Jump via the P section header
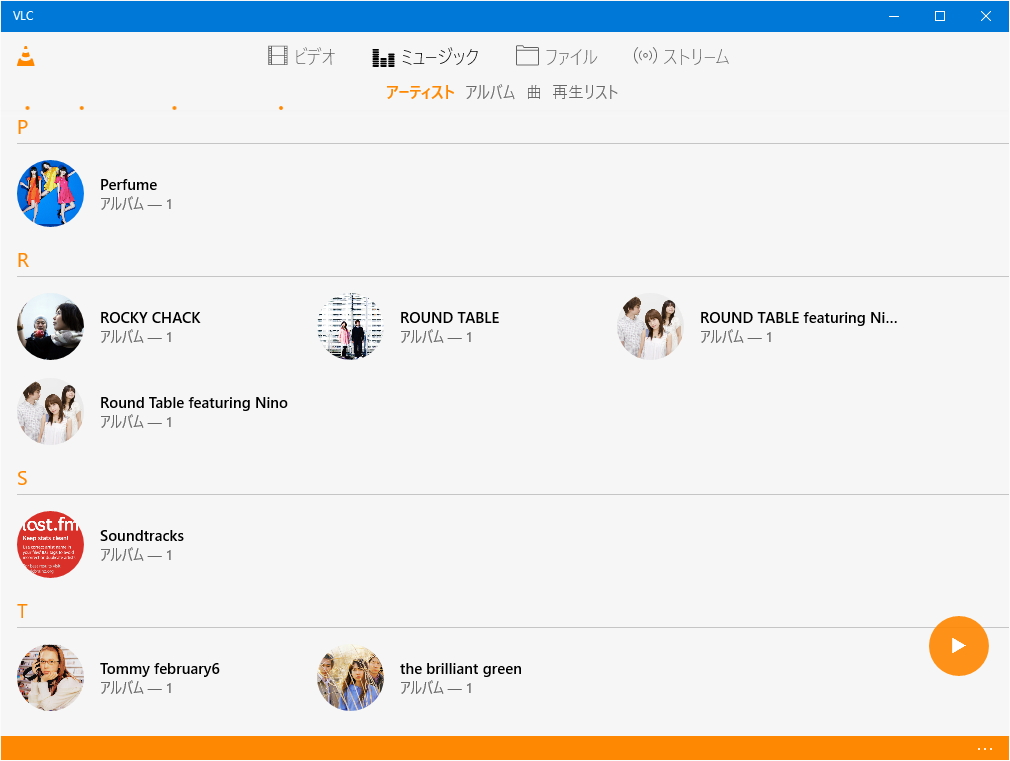 click(x=23, y=127)
